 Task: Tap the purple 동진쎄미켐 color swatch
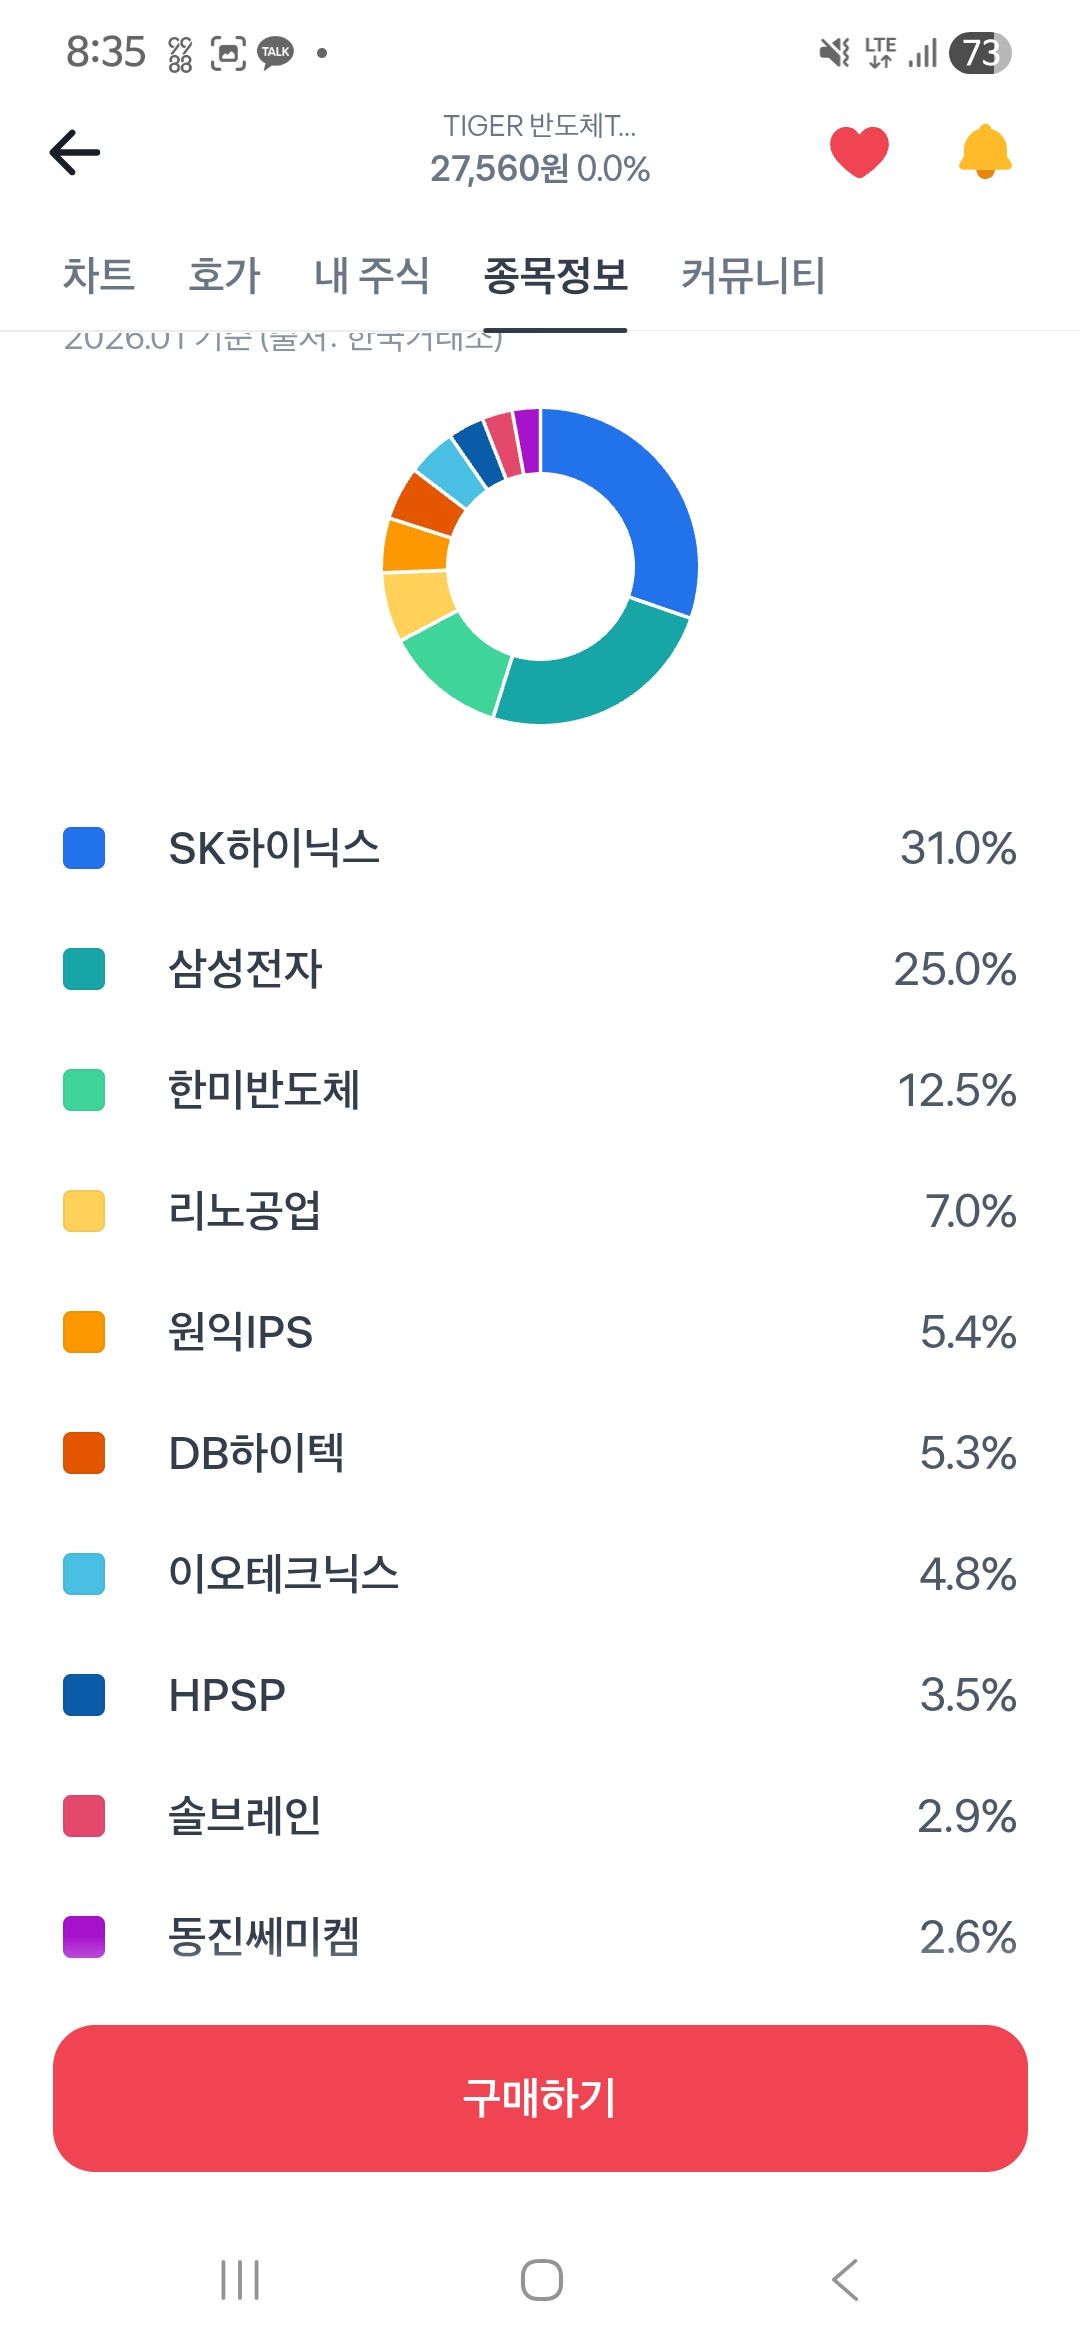tap(84, 1937)
